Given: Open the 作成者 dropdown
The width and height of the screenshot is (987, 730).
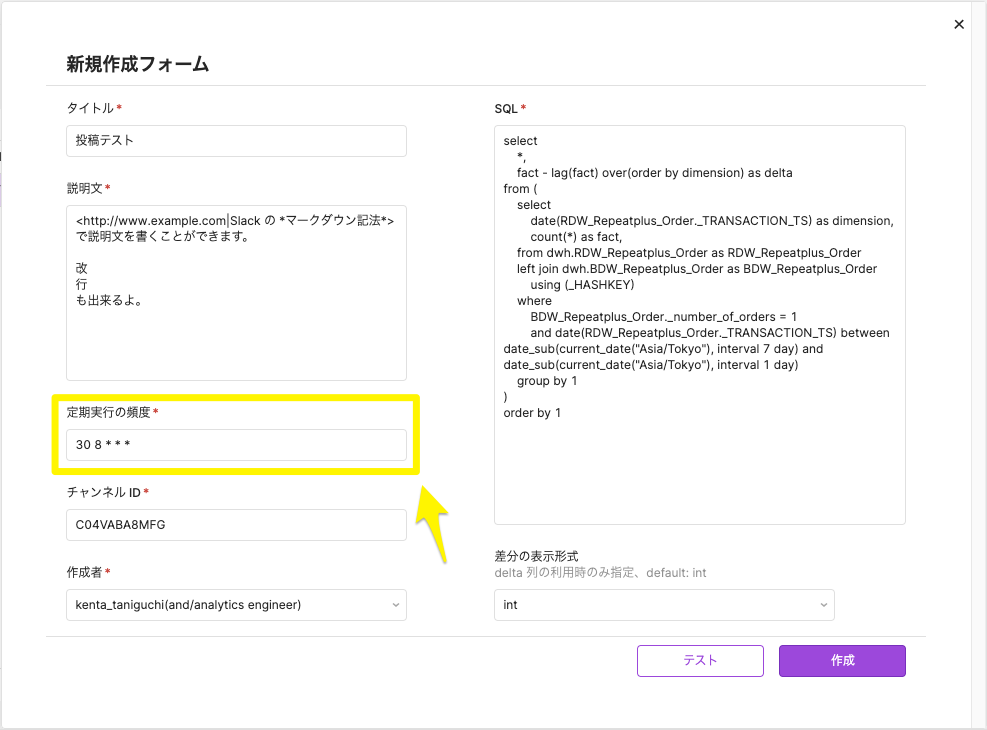Looking at the screenshot, I should 235,605.
